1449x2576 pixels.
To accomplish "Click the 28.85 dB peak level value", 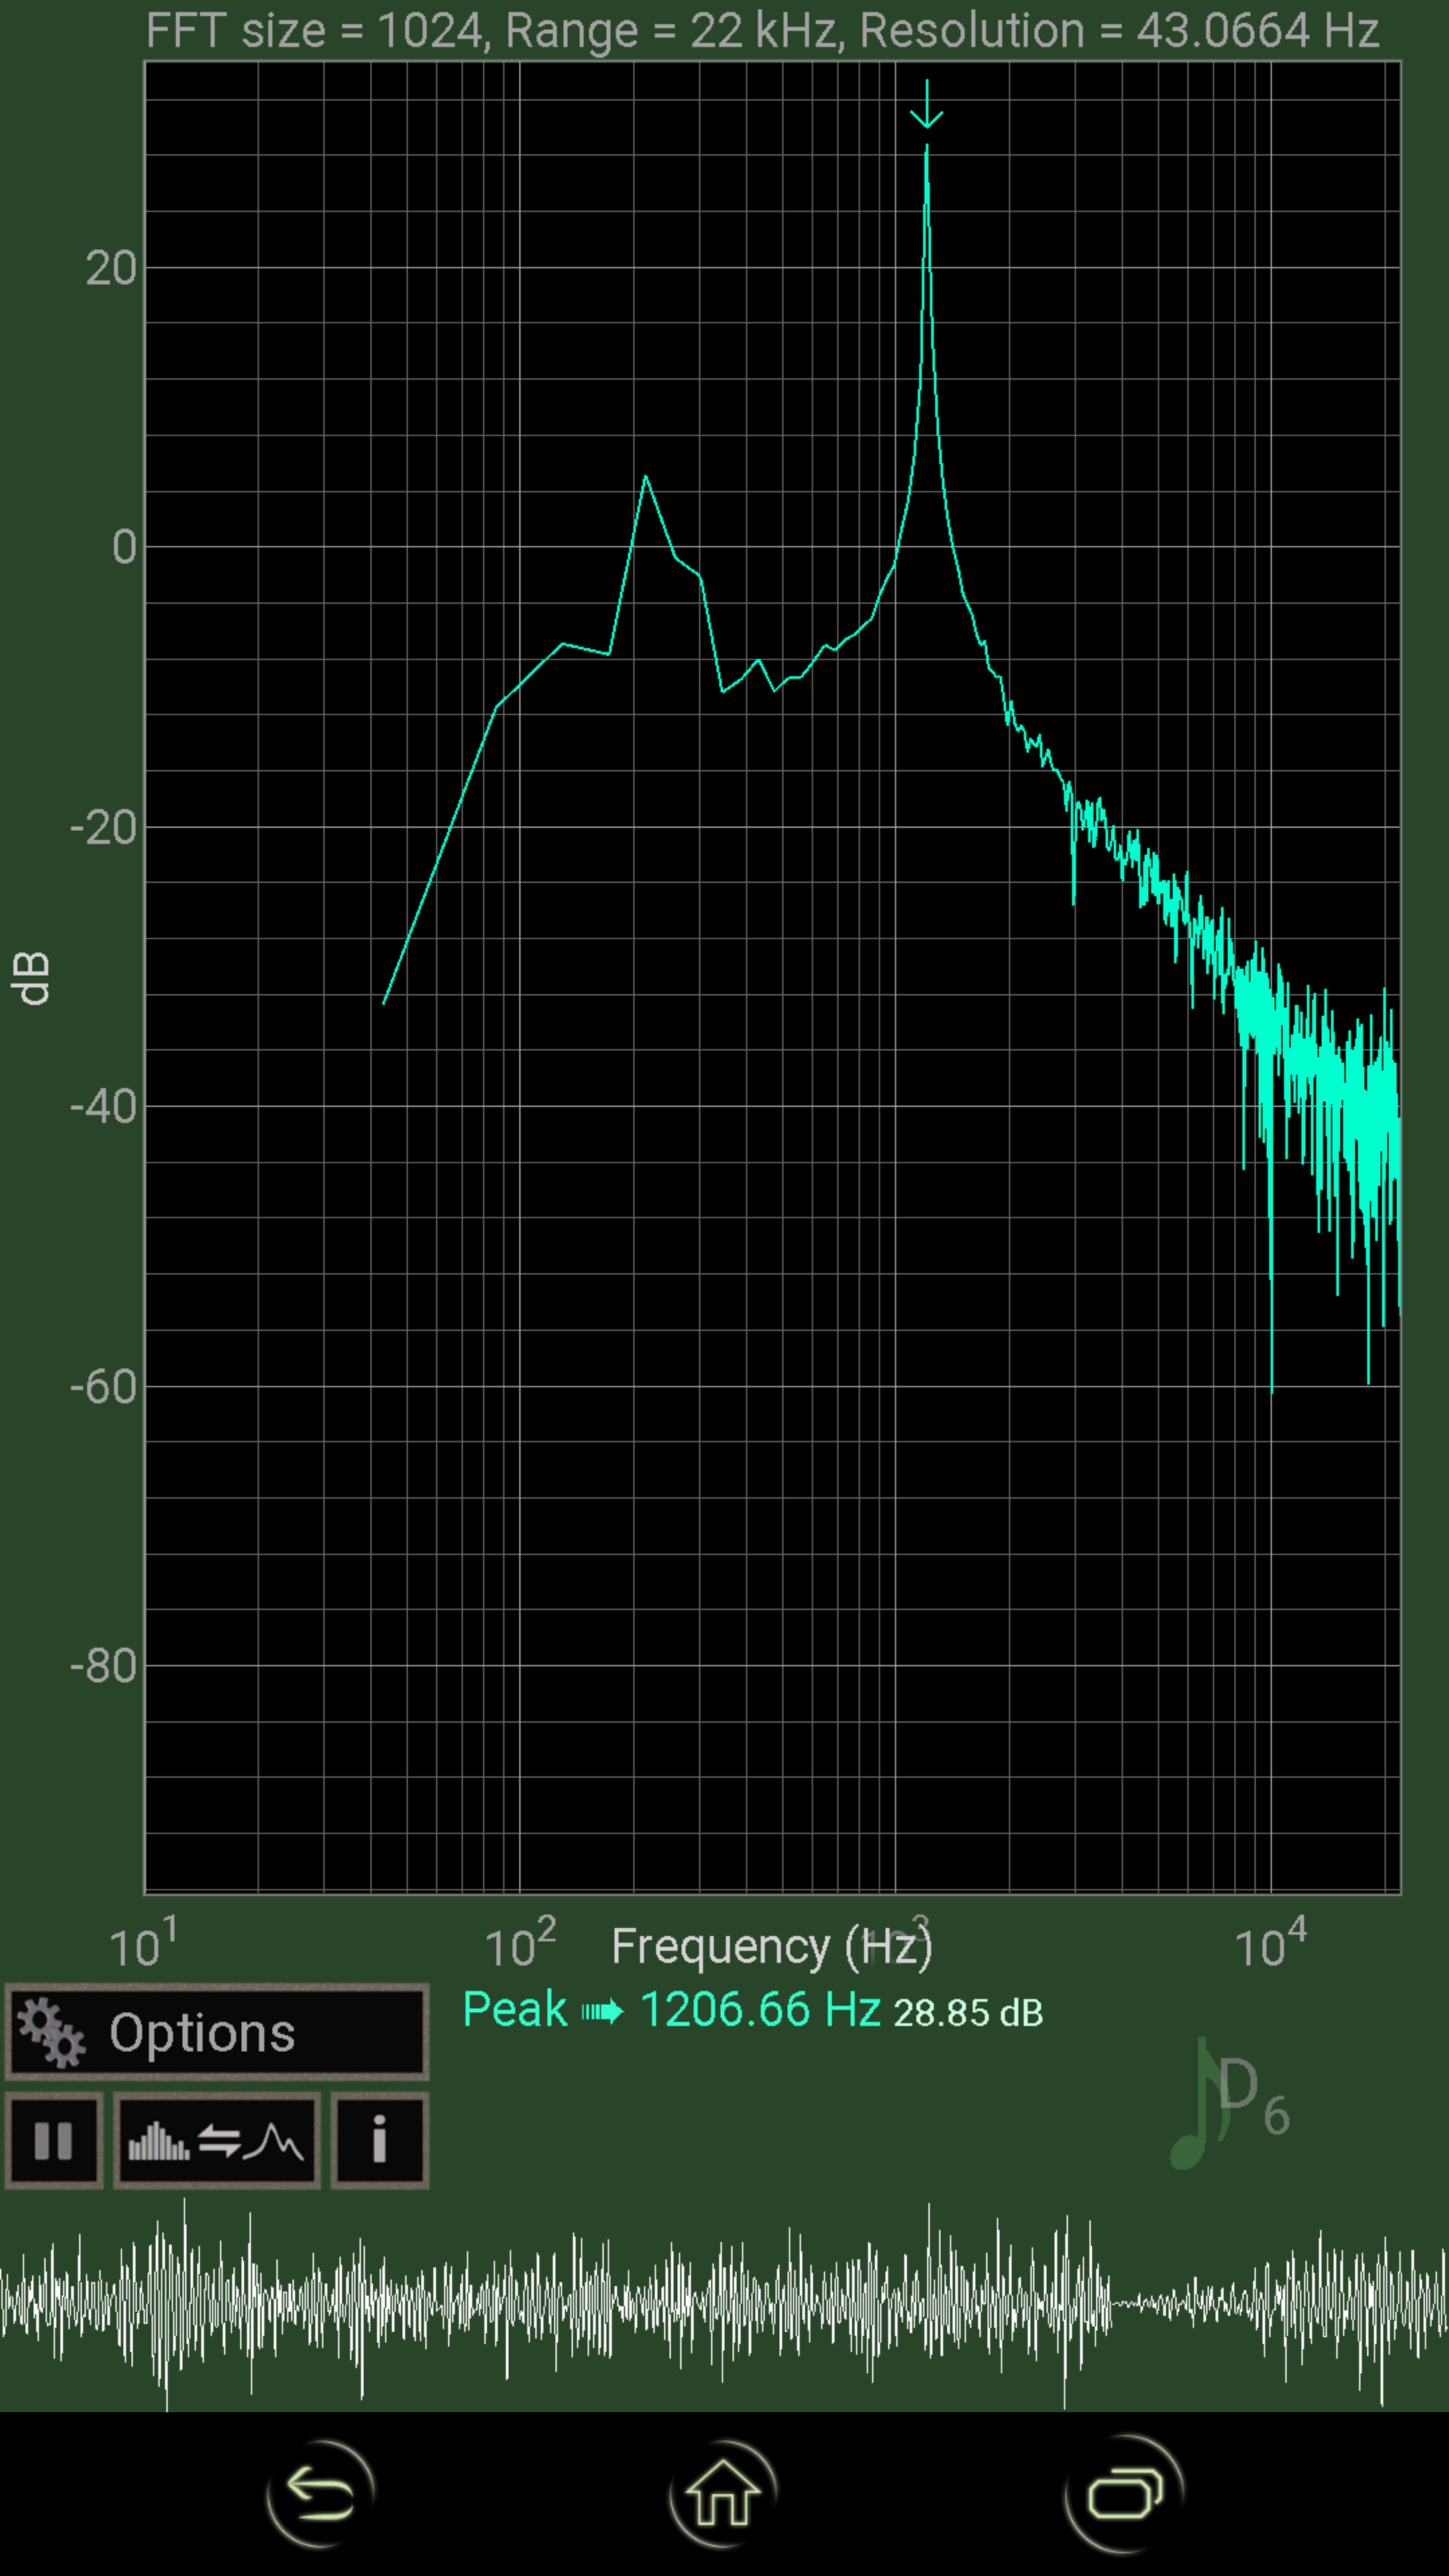I will (x=967, y=2012).
